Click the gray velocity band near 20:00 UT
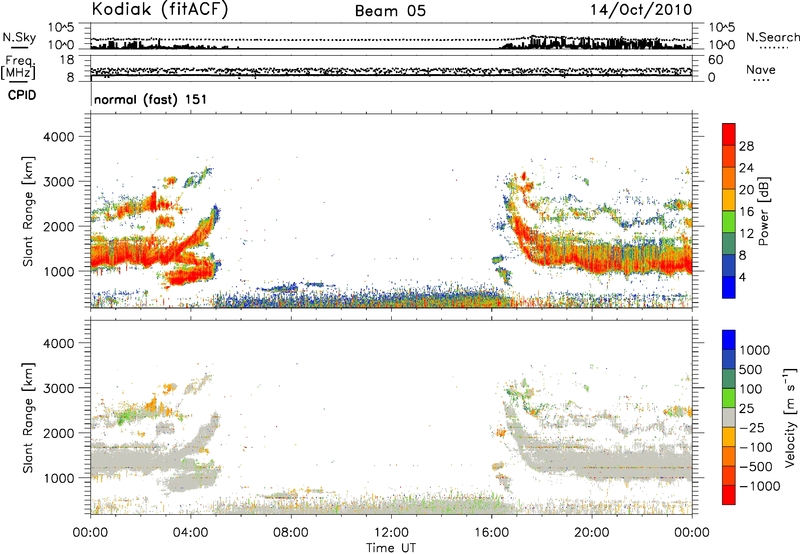Viewport: 800px width, 554px height. click(592, 459)
